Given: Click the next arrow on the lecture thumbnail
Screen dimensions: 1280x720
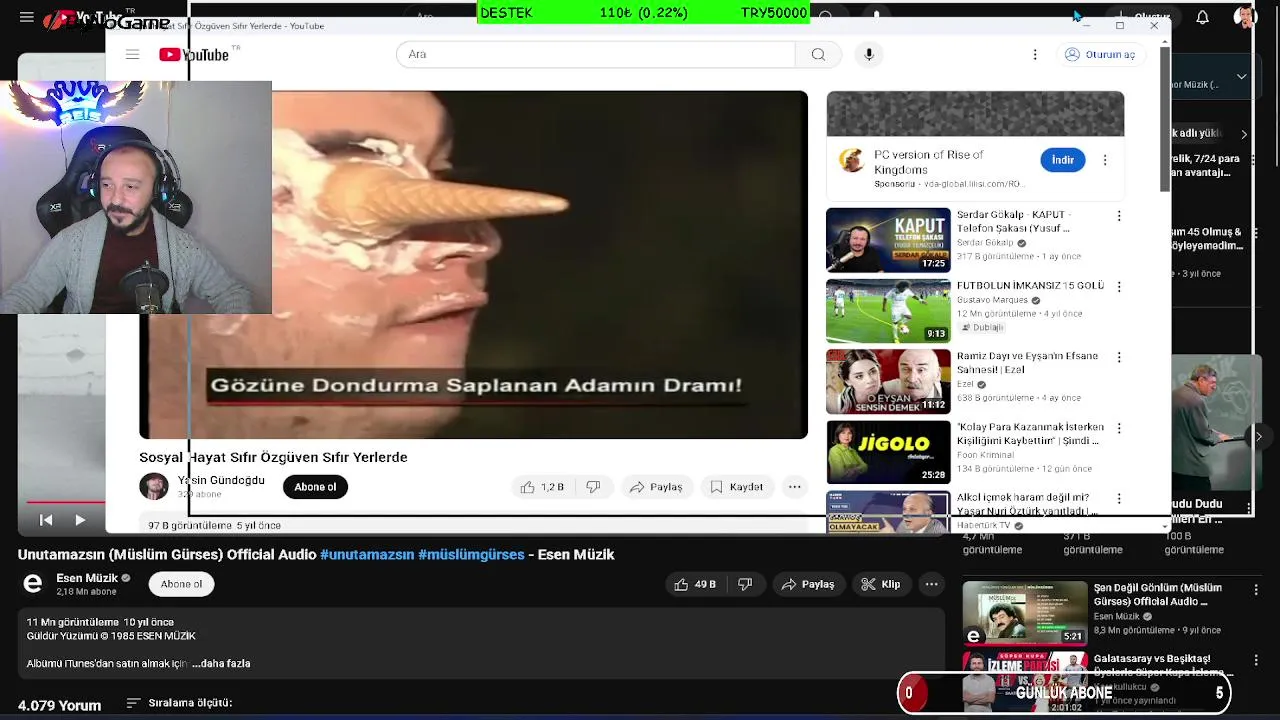Looking at the screenshot, I should [1259, 436].
